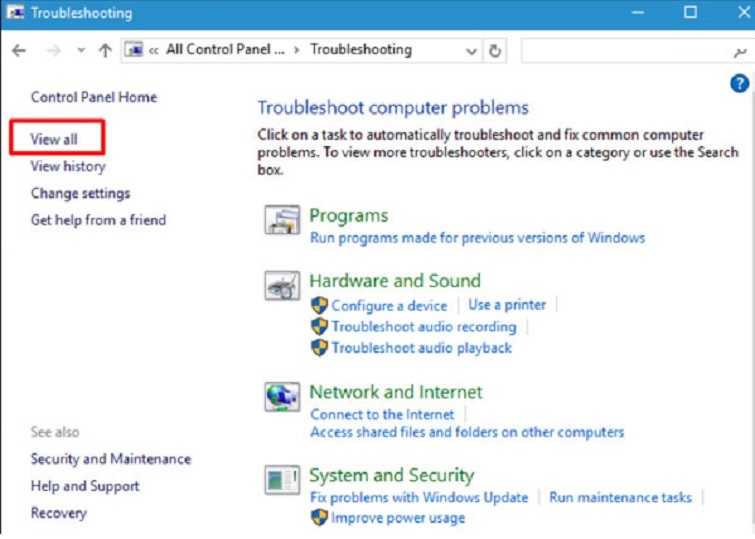
Task: Open the recent locations dropdown arrow
Action: (x=81, y=50)
